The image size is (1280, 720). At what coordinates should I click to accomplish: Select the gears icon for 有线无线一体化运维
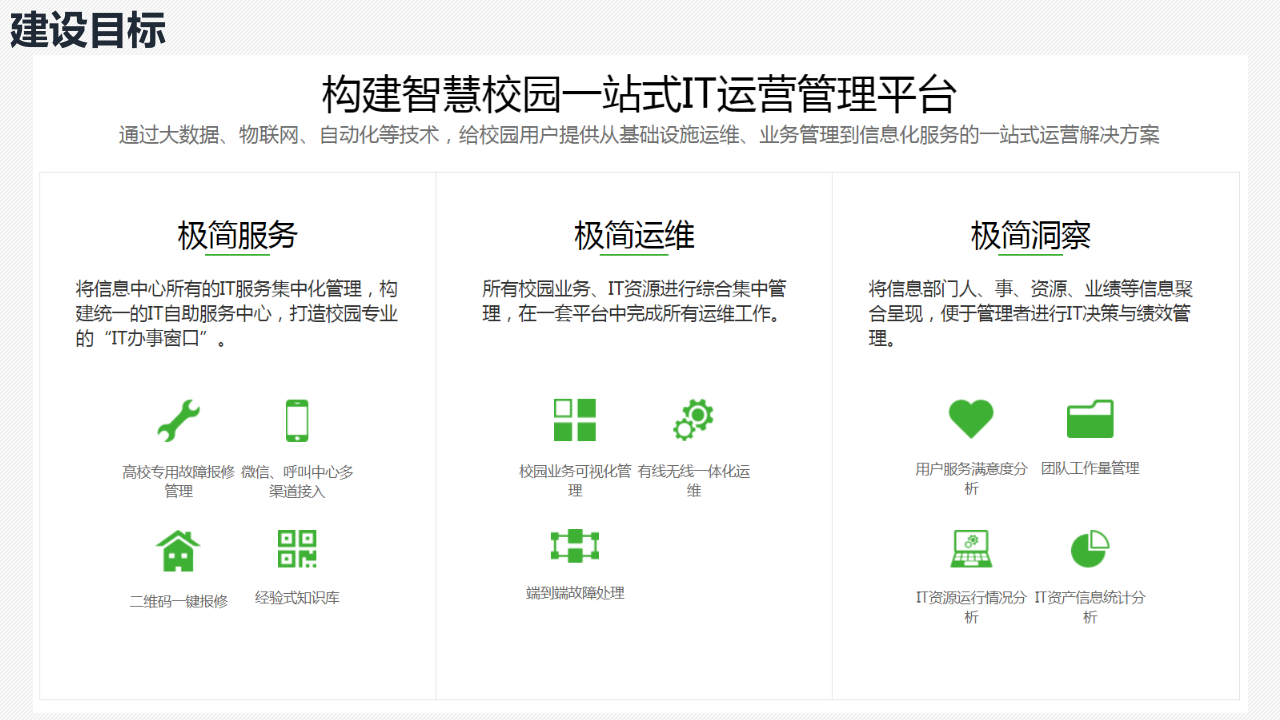pyautogui.click(x=694, y=420)
